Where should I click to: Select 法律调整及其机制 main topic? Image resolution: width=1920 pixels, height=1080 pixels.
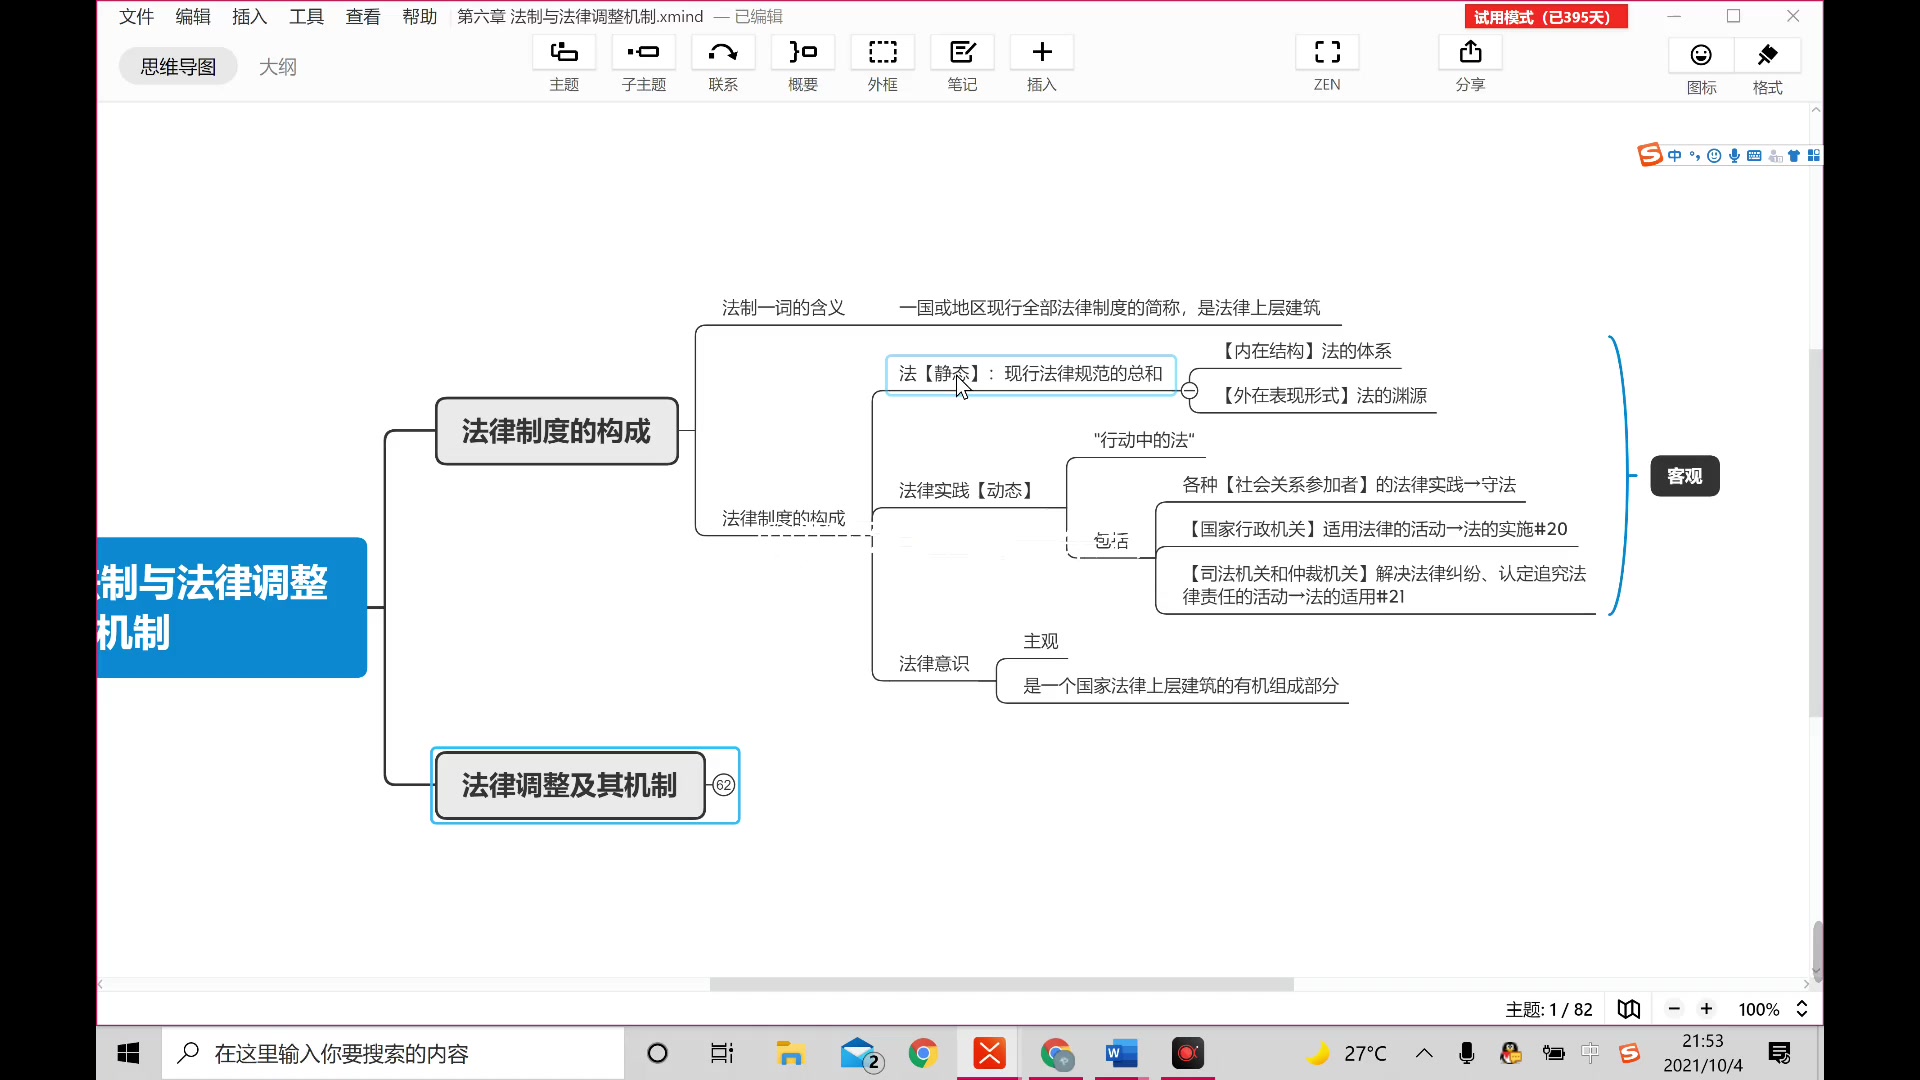tap(570, 785)
